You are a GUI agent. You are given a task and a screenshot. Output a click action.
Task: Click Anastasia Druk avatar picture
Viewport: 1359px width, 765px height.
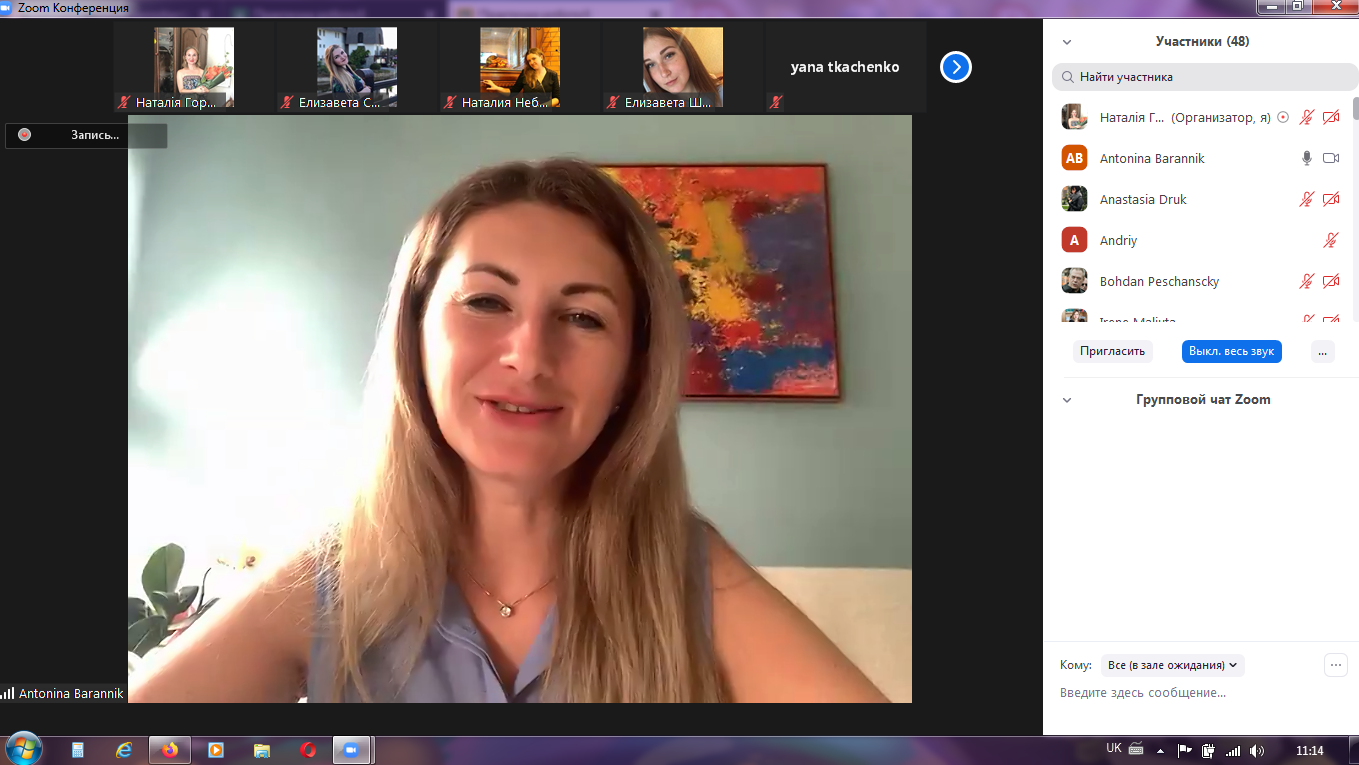click(1074, 199)
